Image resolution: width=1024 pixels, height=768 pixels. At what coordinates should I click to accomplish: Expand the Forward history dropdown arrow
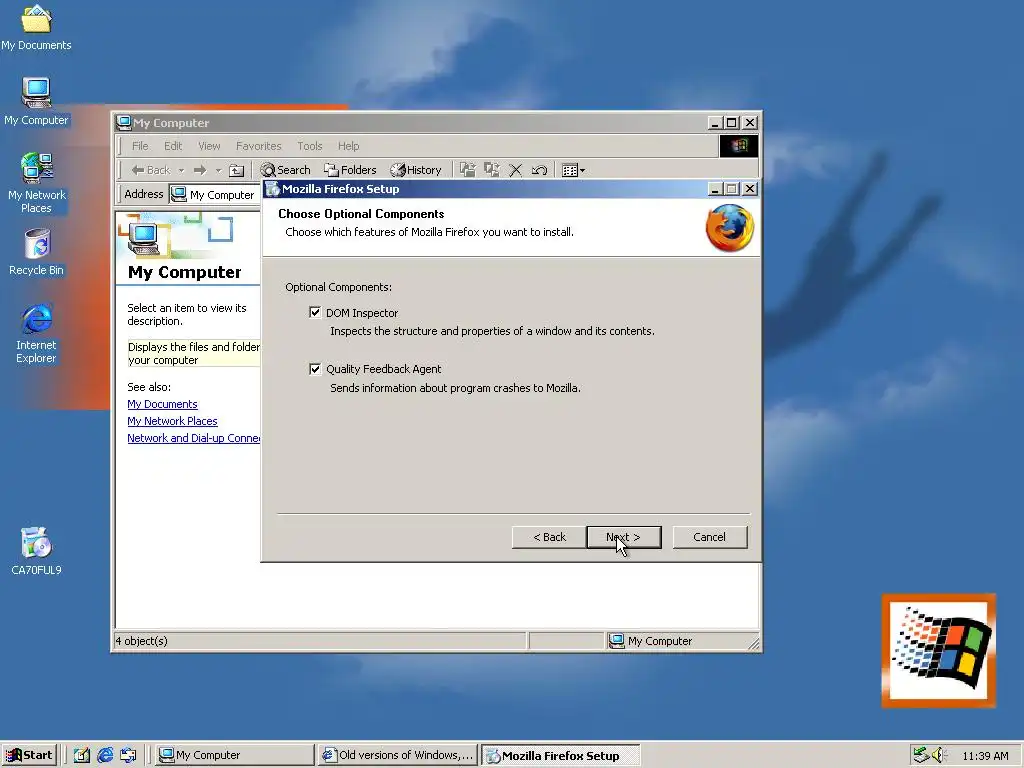click(218, 170)
